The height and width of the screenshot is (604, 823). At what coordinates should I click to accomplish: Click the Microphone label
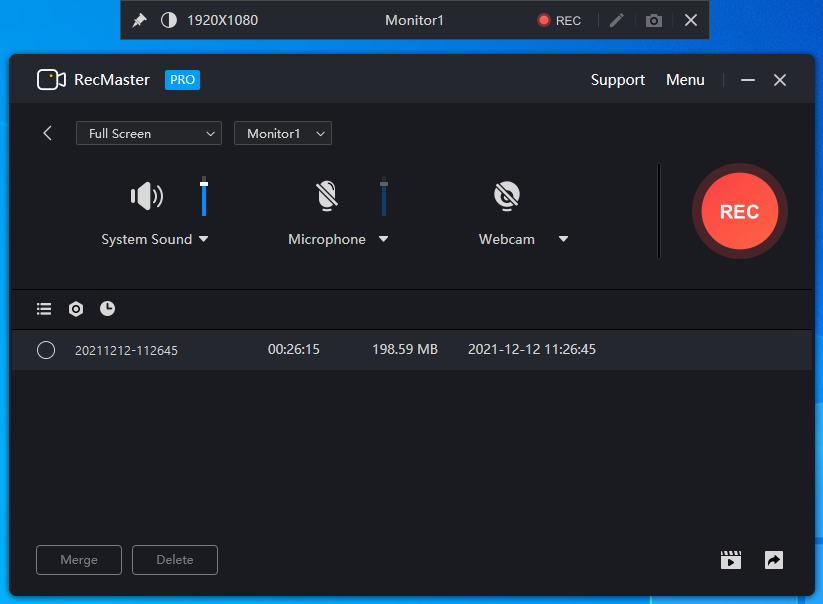326,239
